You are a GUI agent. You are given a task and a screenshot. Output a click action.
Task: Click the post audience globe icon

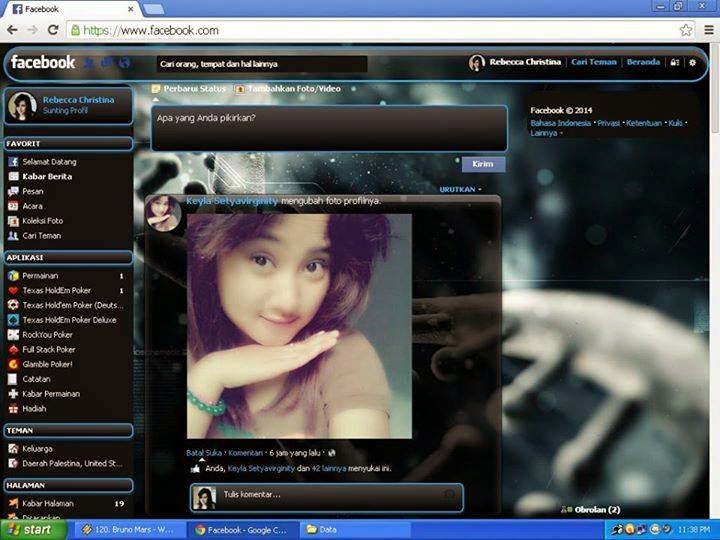332,453
